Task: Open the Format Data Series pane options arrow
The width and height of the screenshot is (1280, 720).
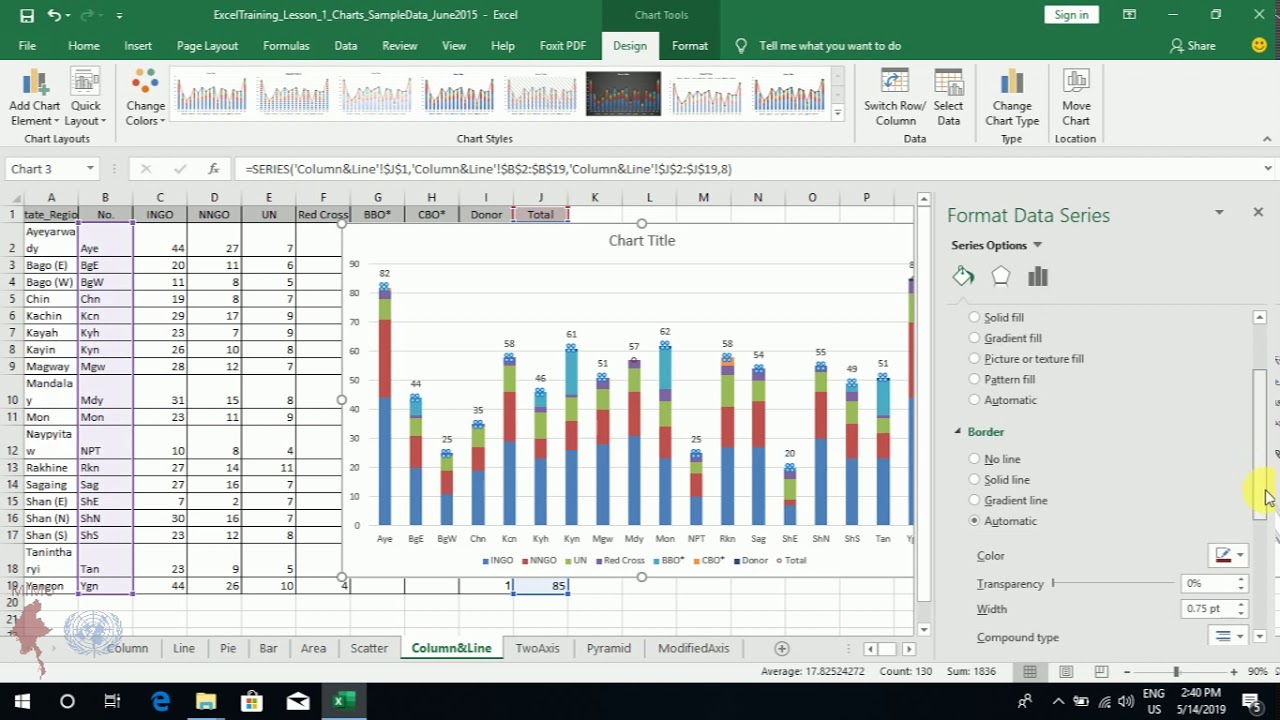Action: click(1219, 212)
